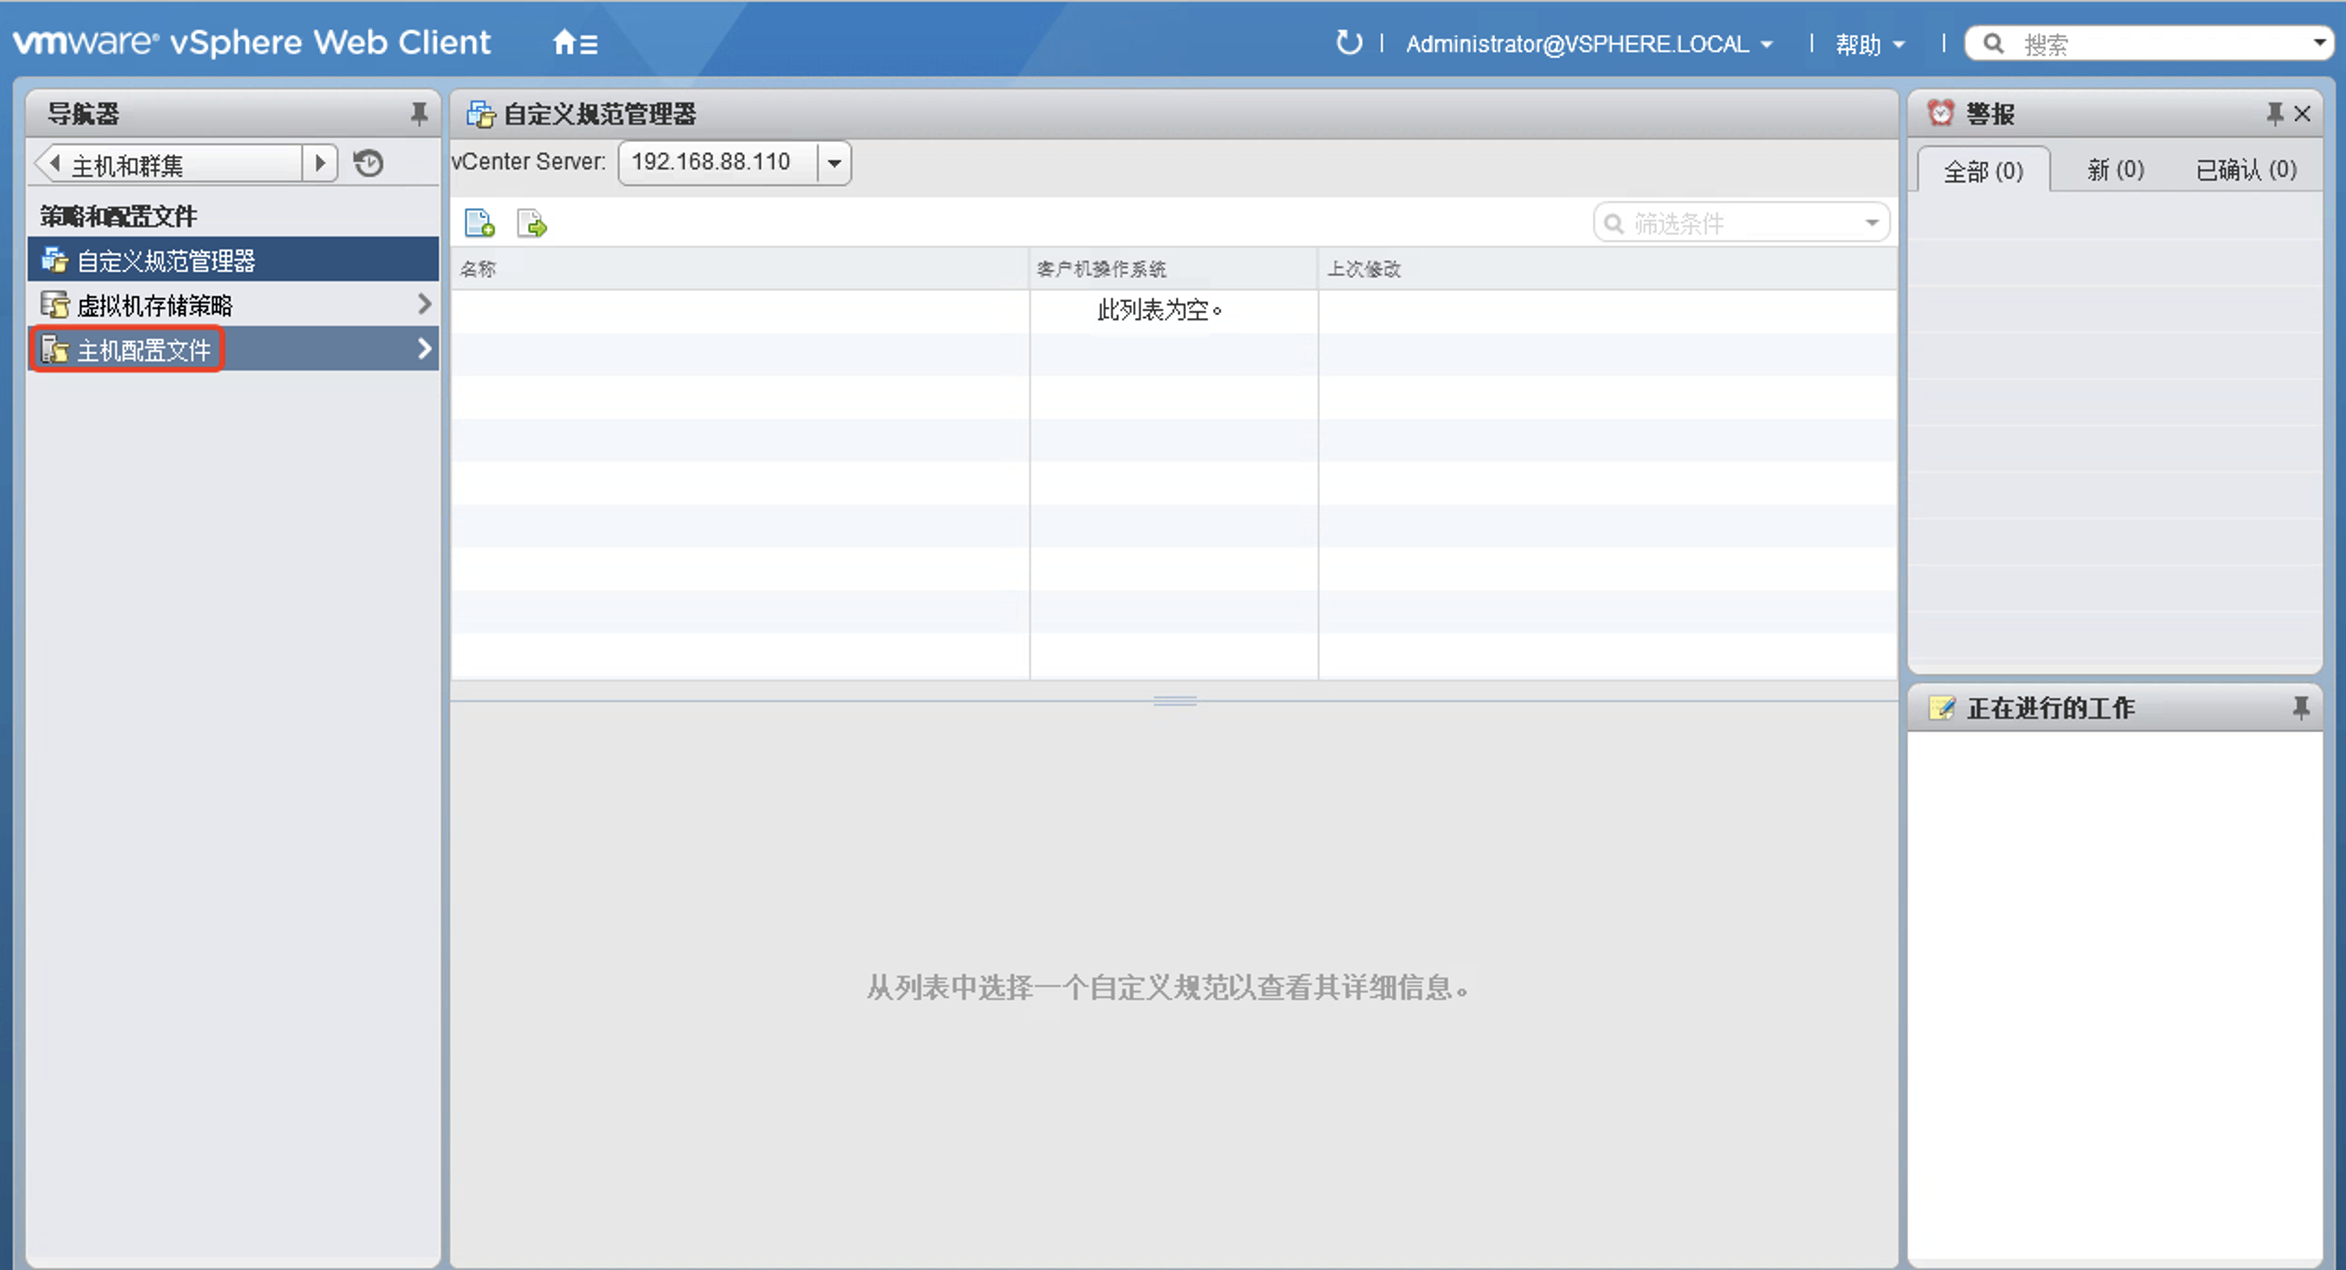Click the alarm clock icon in 警报 header
The width and height of the screenshot is (2346, 1270).
click(x=1941, y=113)
